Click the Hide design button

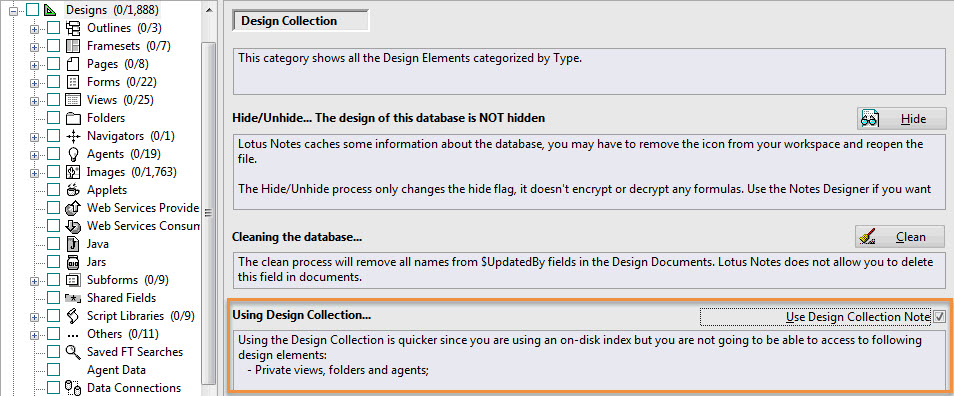pos(902,119)
